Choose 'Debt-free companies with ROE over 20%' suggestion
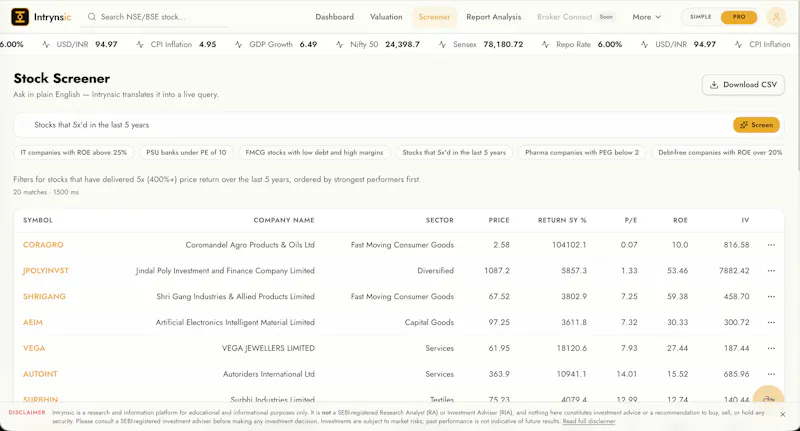This screenshot has height=431, width=800. [720, 153]
